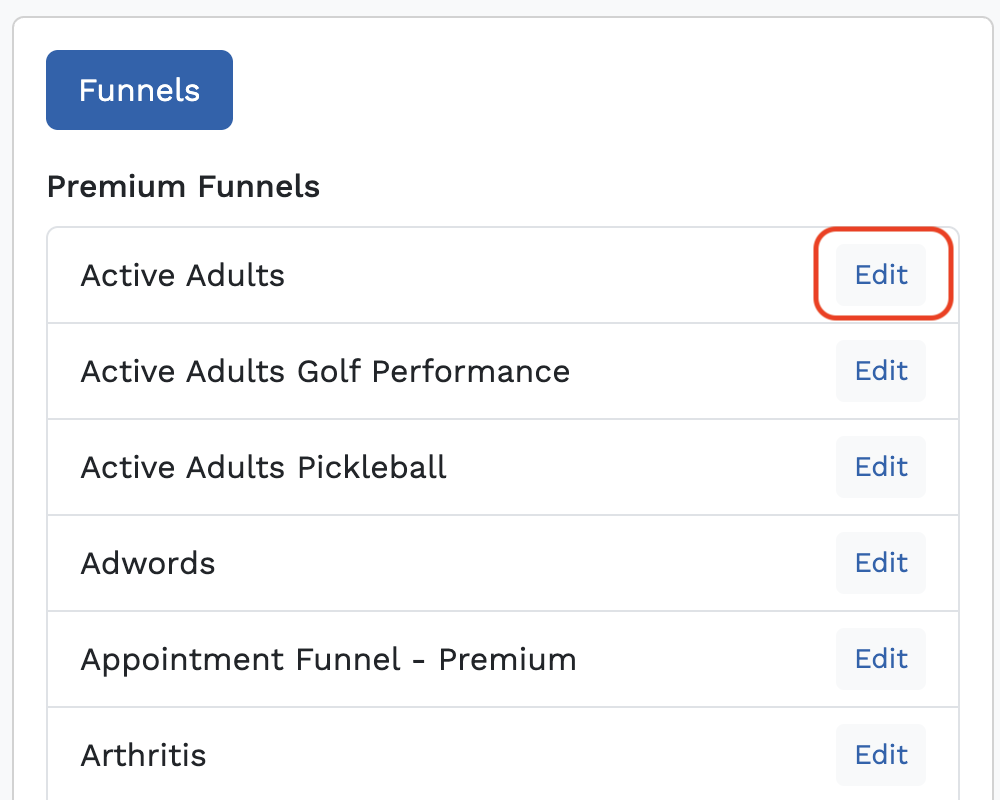
Task: Click 'Premium' in the Appointment Funnel row
Action: [x=507, y=659]
